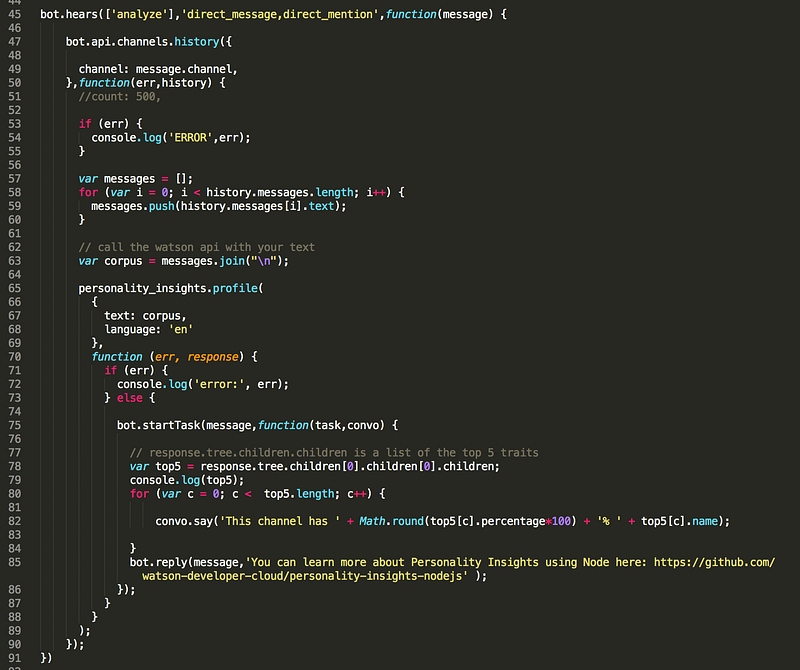
Task: Click line number 45 in the gutter
Action: 14,14
